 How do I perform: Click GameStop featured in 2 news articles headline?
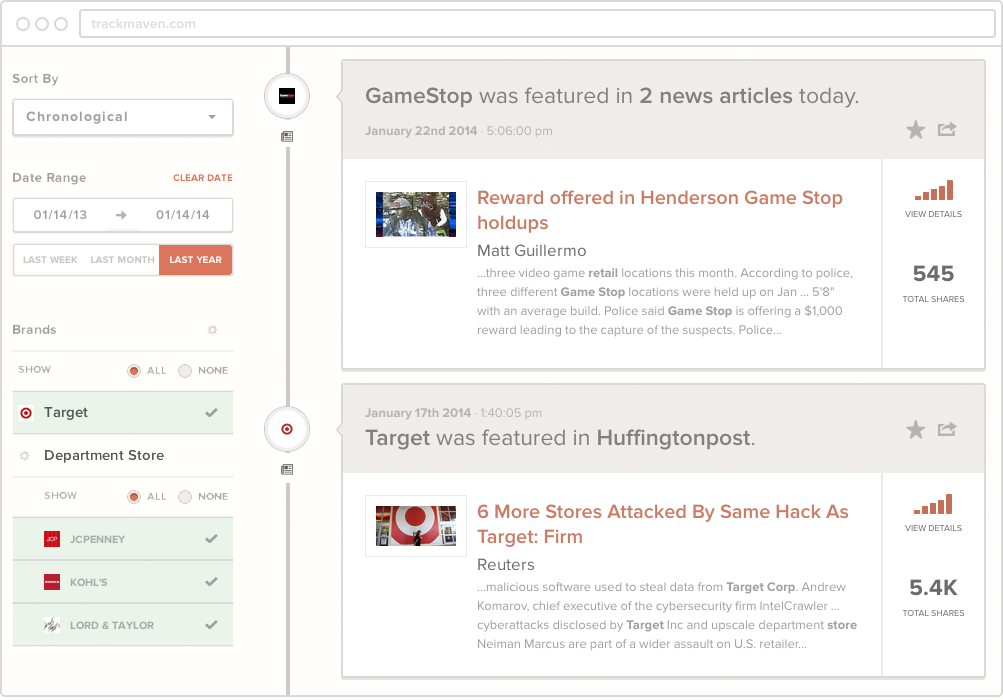pyautogui.click(x=612, y=96)
